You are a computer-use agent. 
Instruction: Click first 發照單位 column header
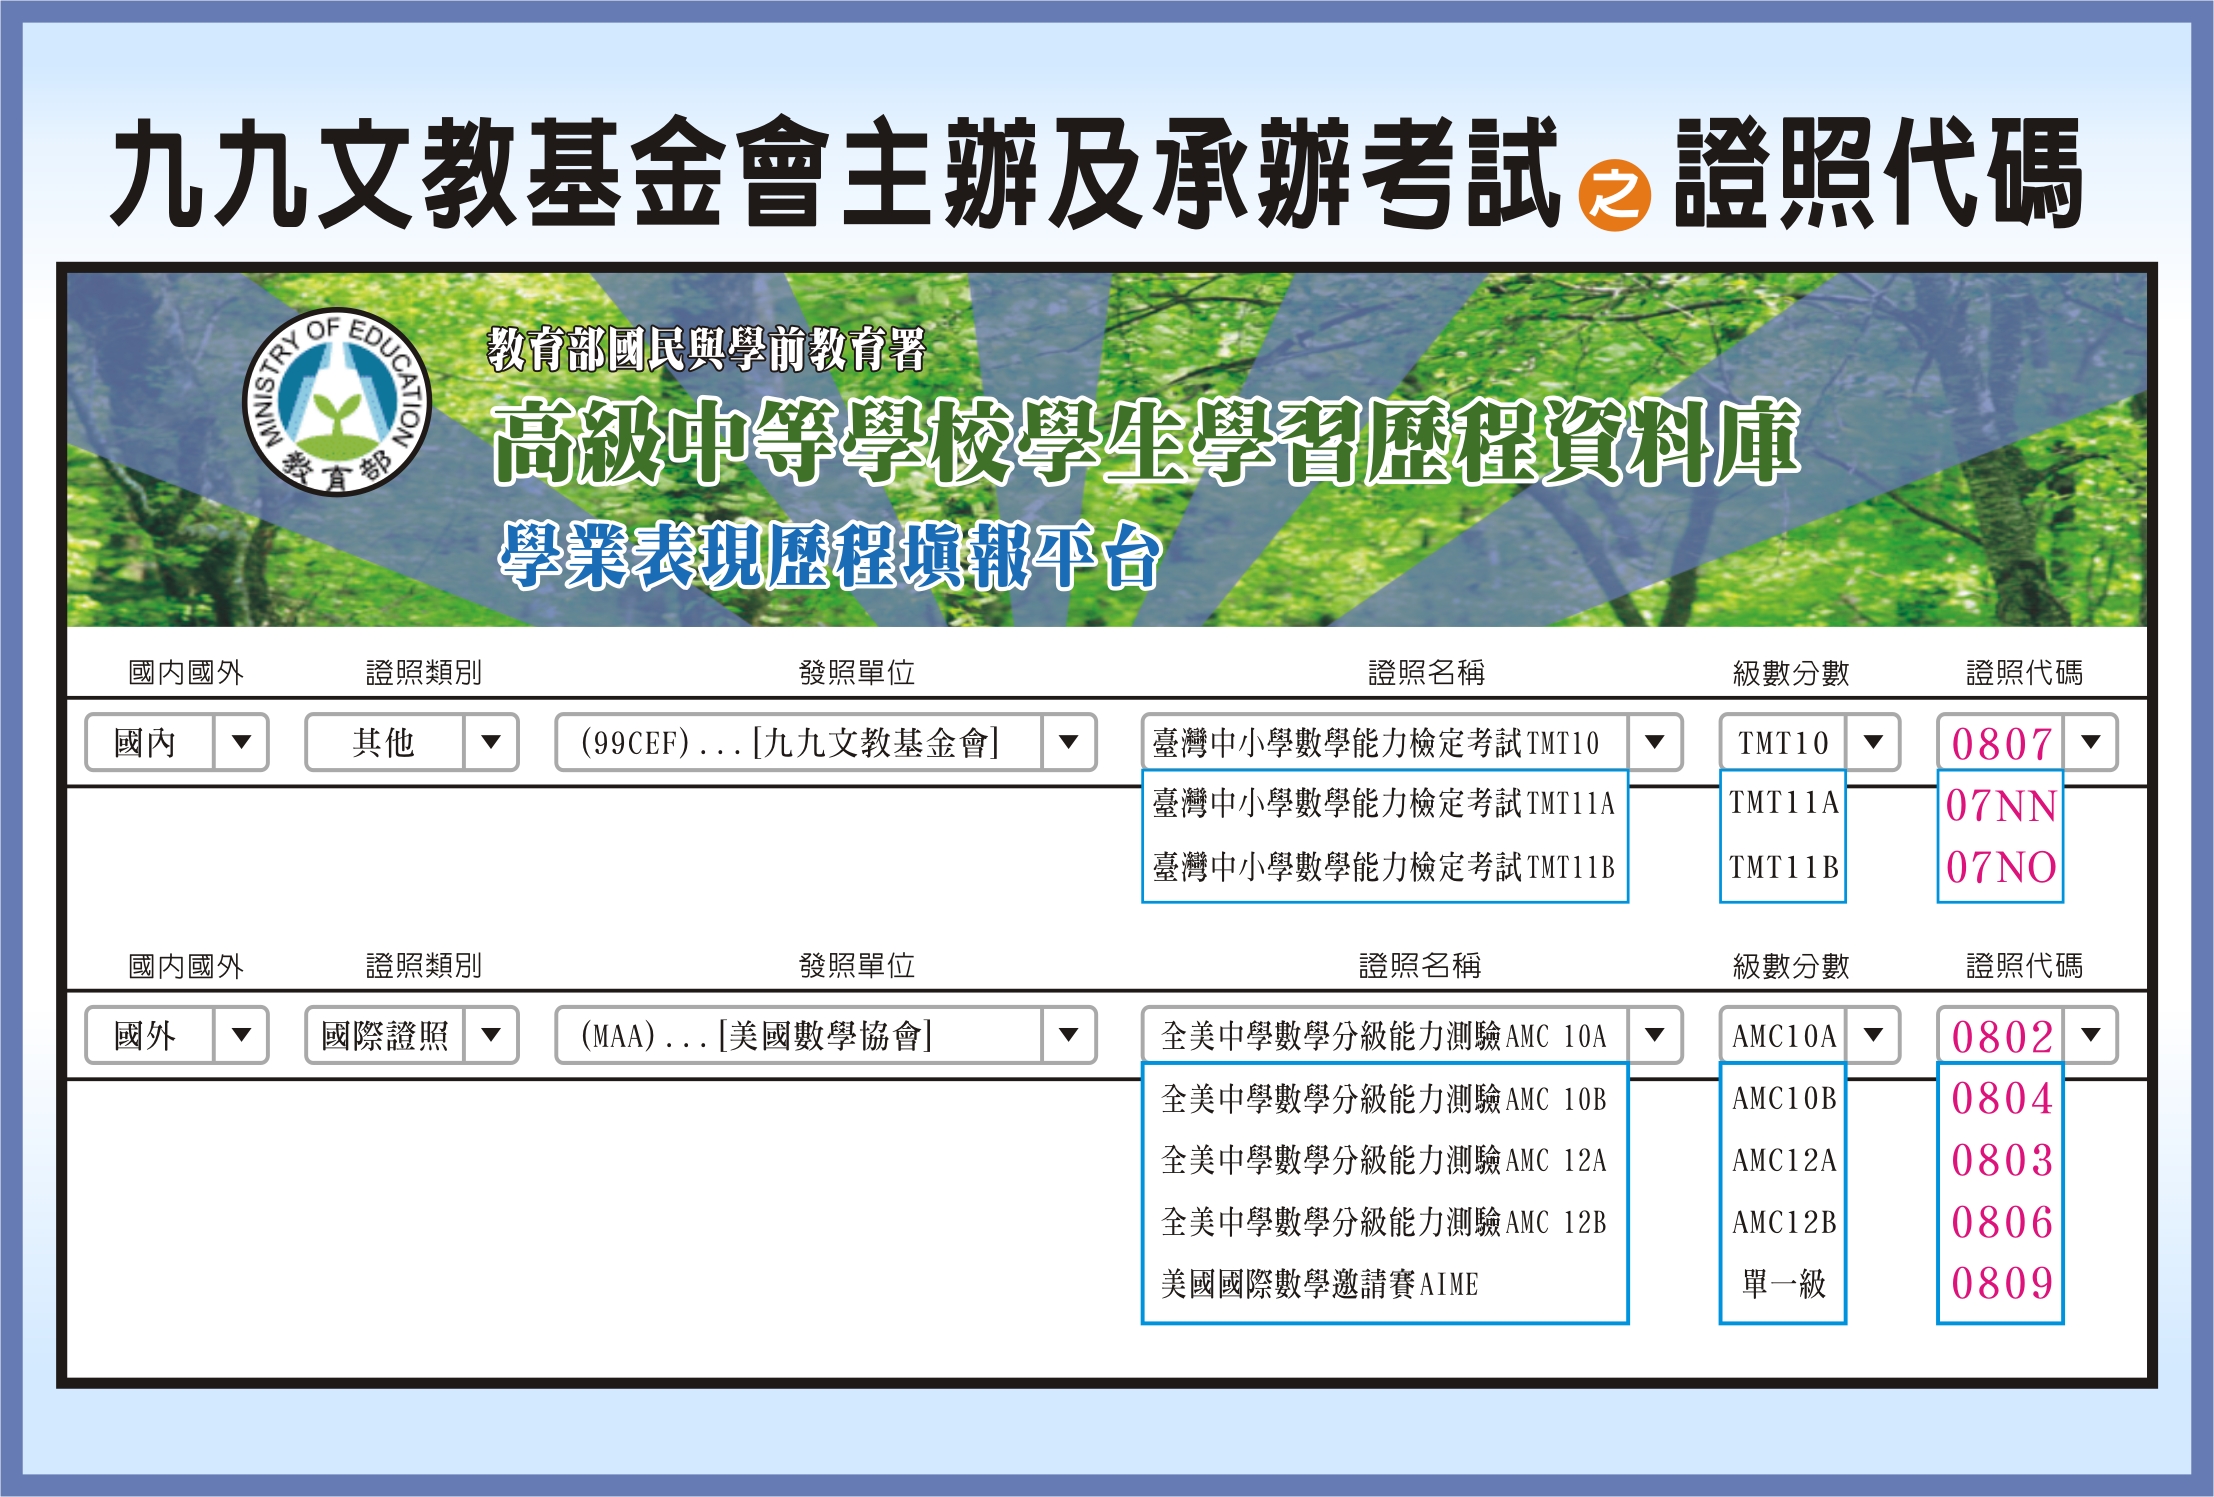[x=857, y=673]
